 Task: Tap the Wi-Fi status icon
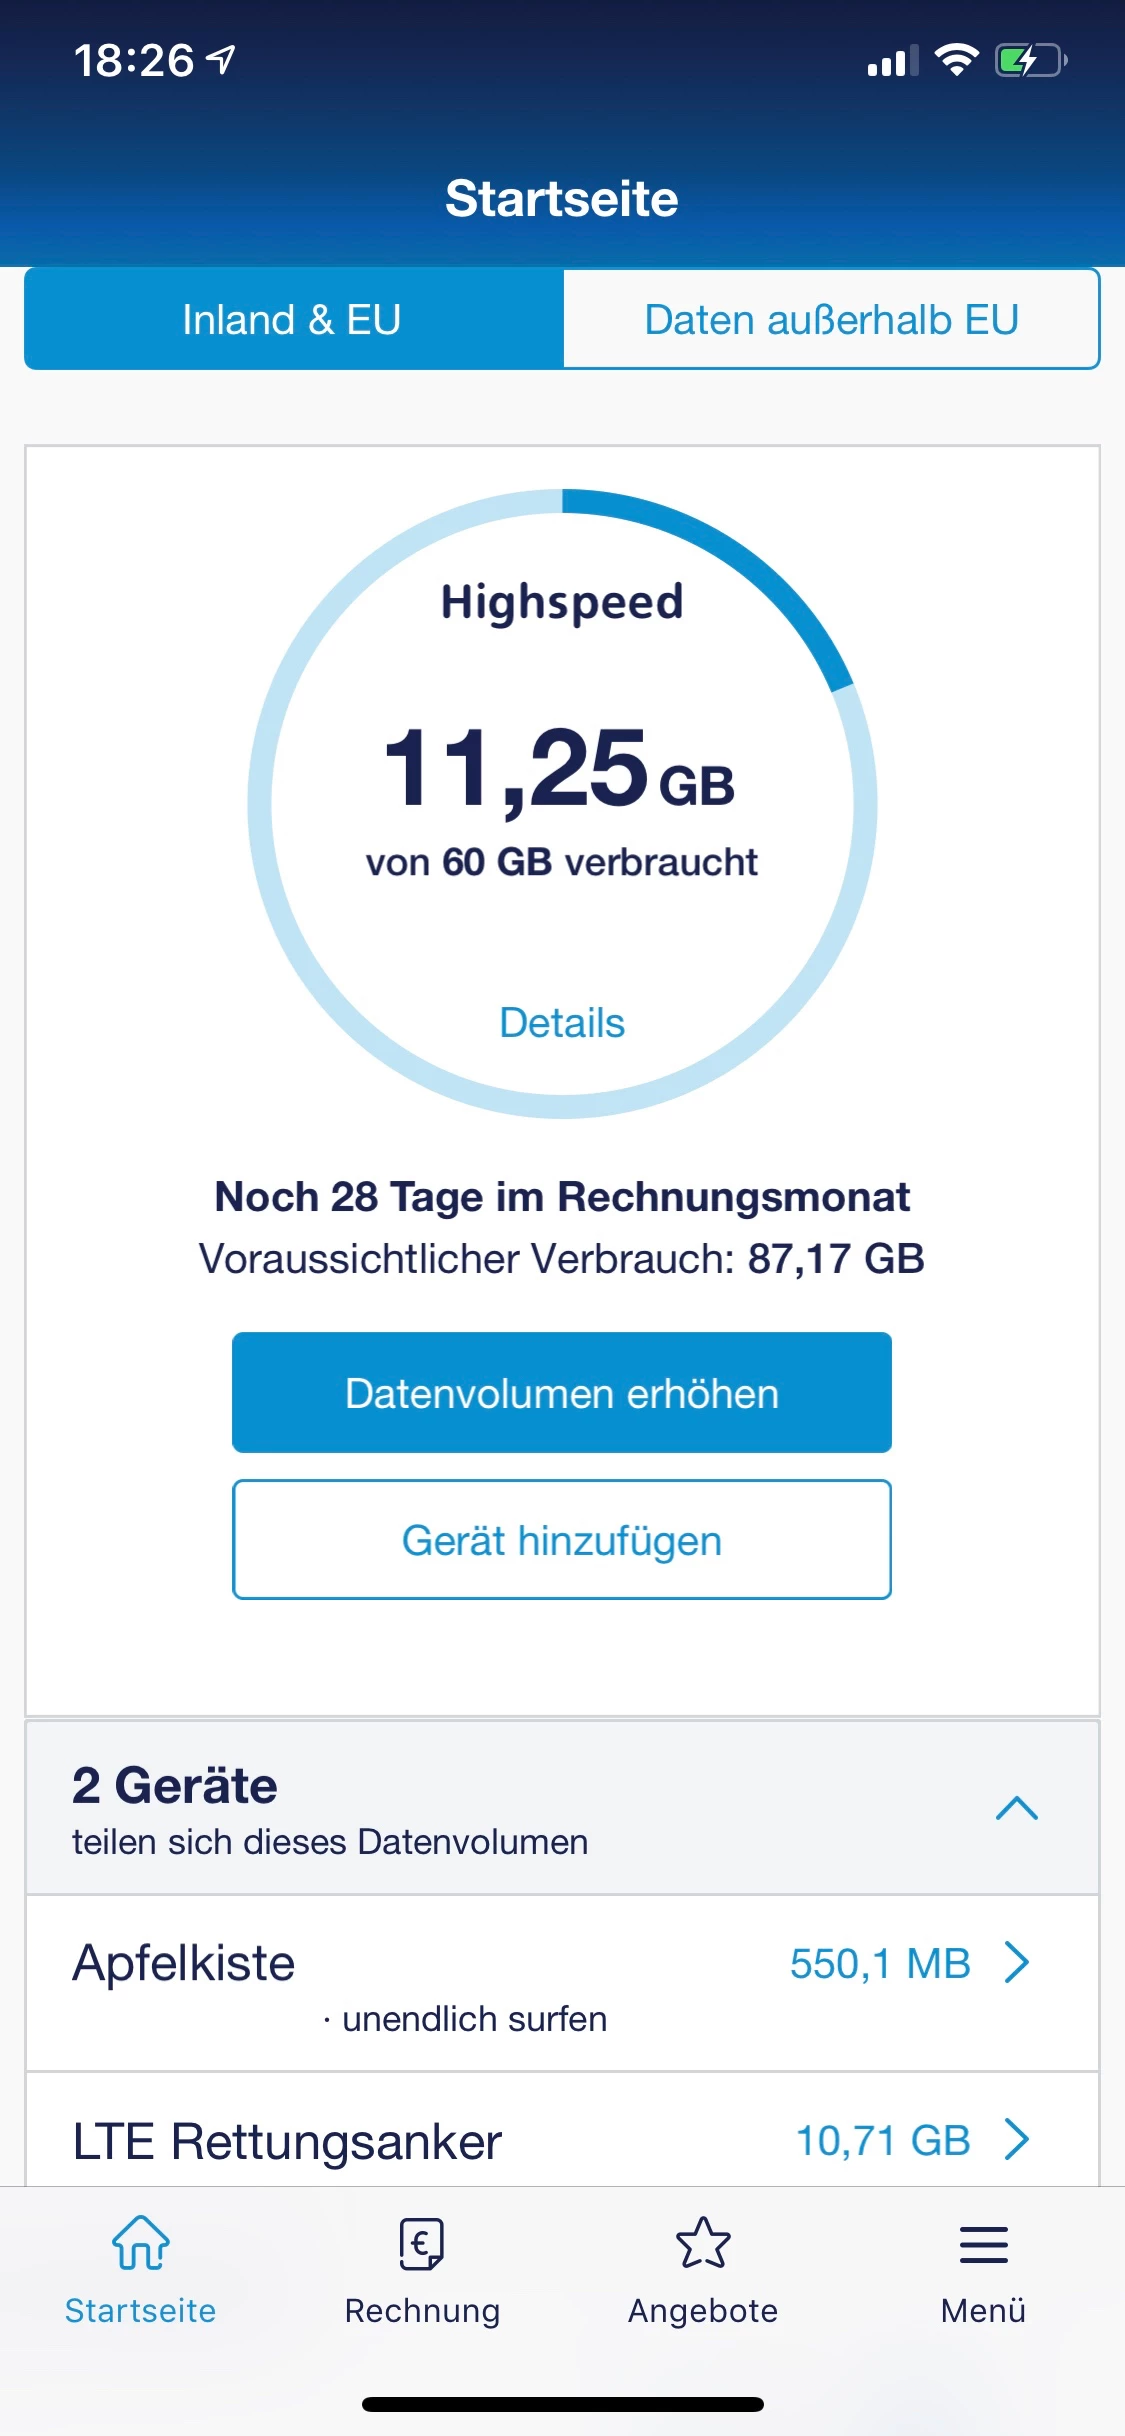pyautogui.click(x=956, y=61)
